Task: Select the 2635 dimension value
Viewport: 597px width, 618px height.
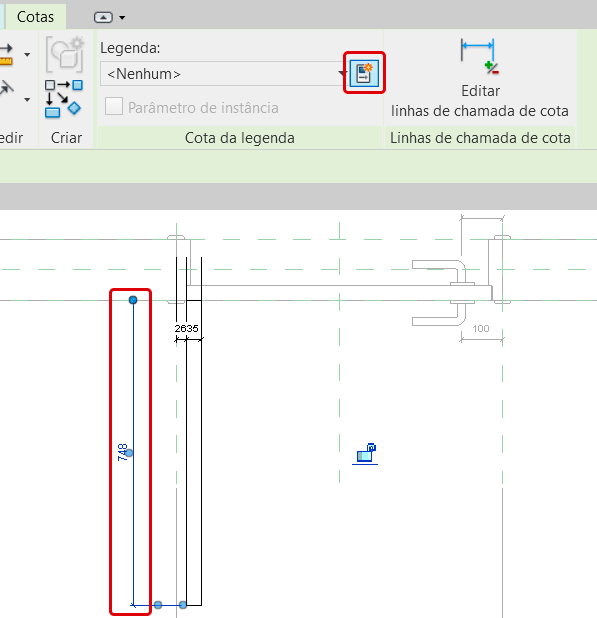Action: [x=186, y=328]
